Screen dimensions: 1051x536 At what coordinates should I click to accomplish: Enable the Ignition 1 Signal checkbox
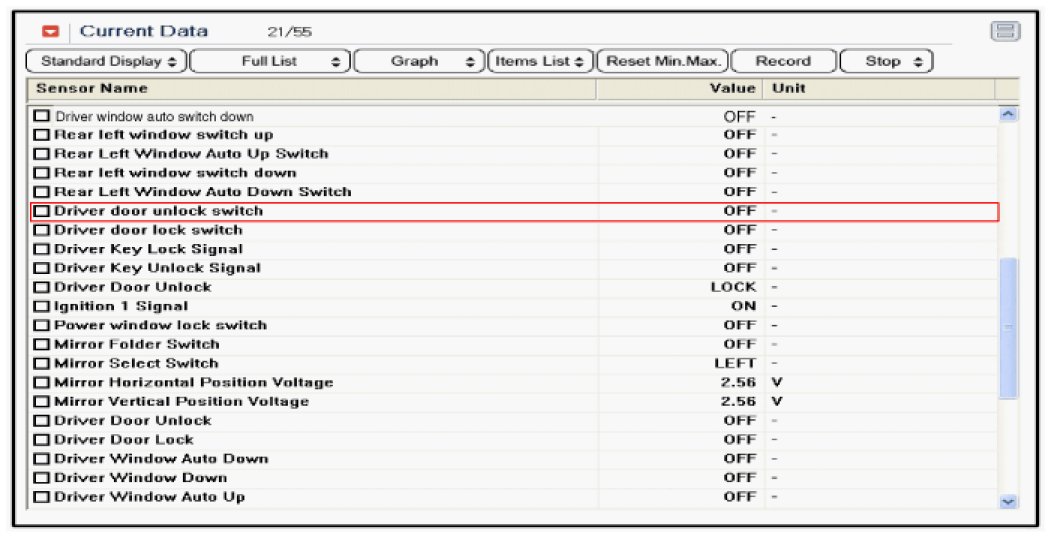tap(41, 307)
